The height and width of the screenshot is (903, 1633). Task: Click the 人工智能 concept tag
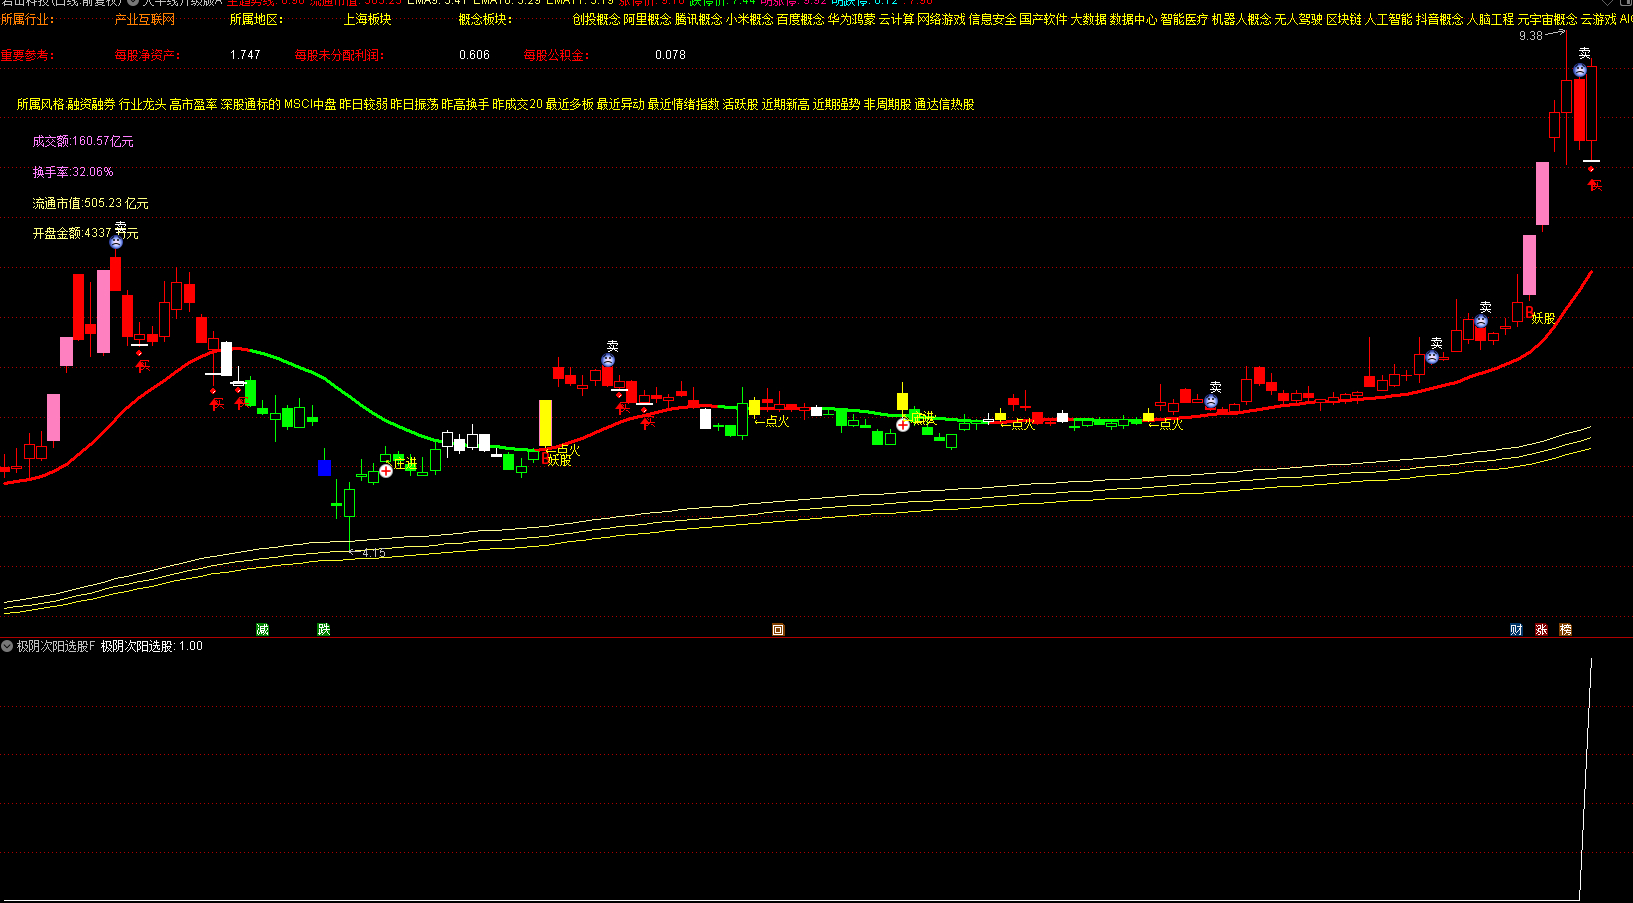[x=1388, y=19]
